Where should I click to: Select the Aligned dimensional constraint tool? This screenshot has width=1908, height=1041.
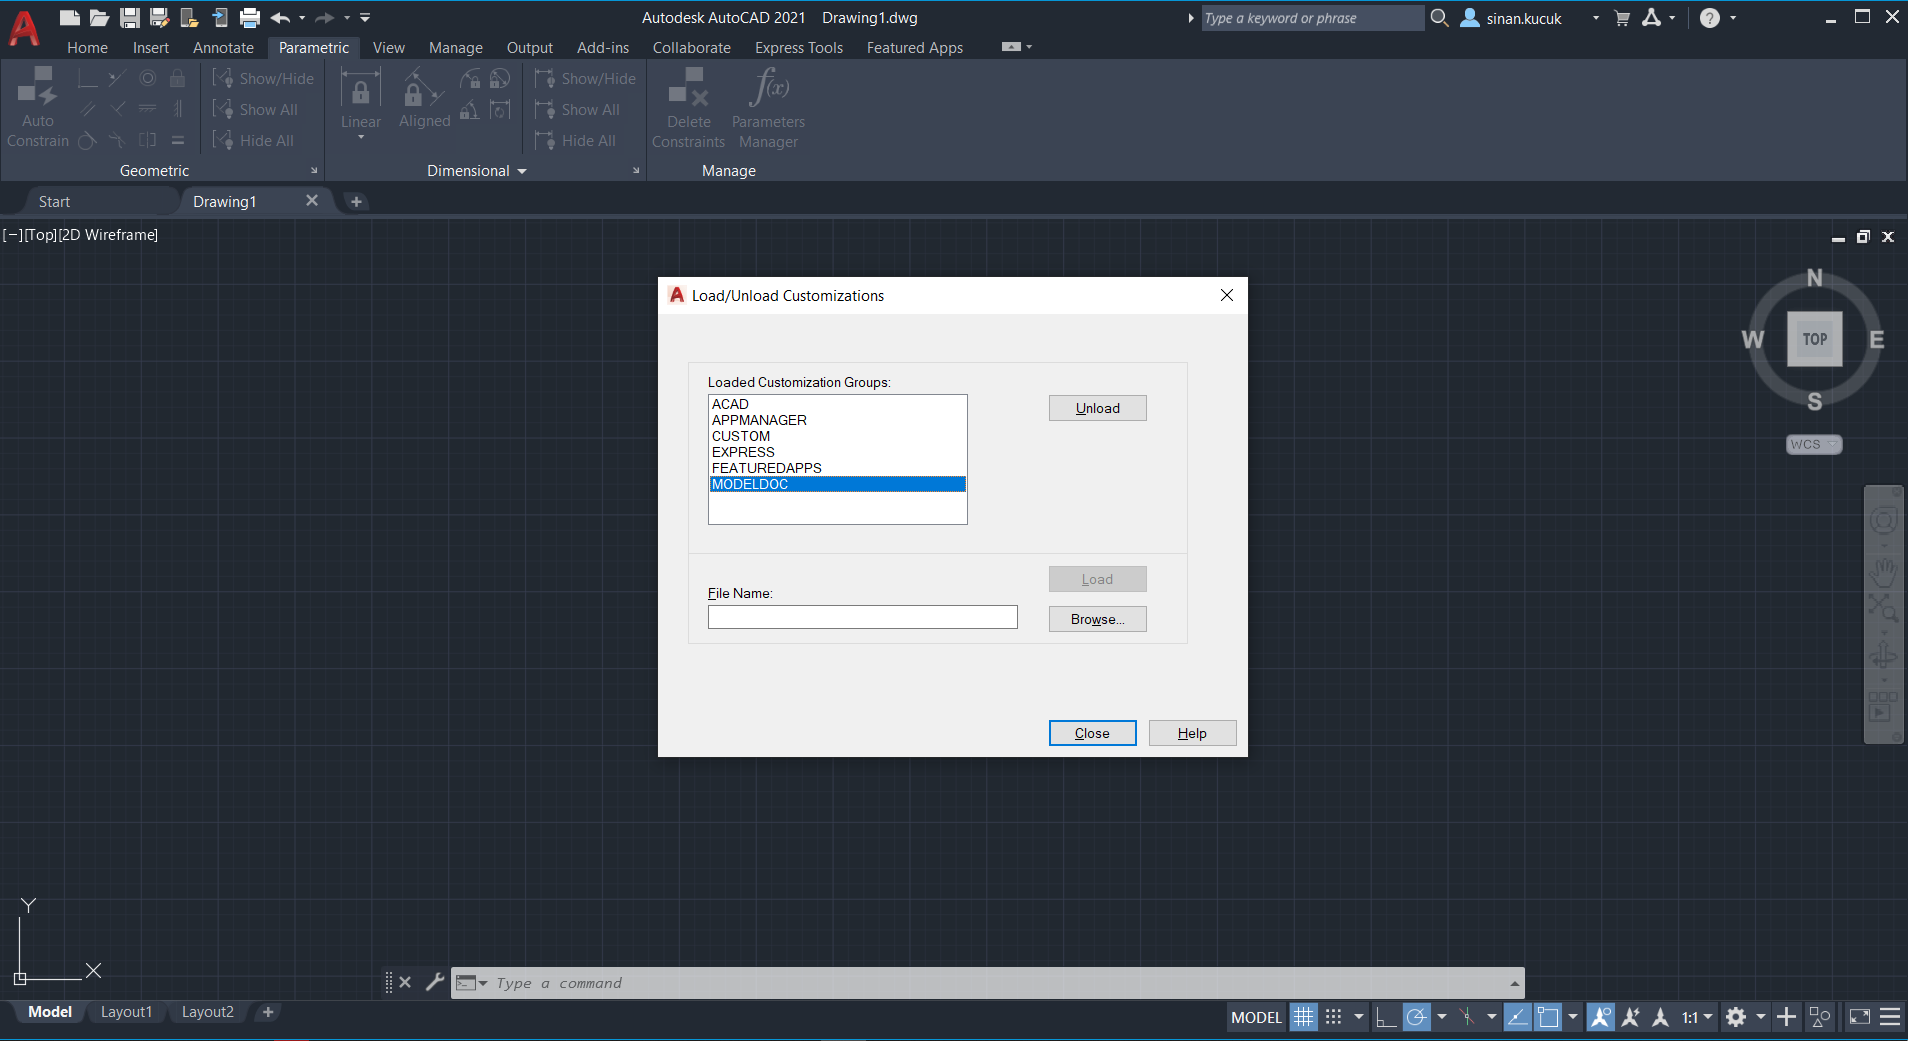423,98
